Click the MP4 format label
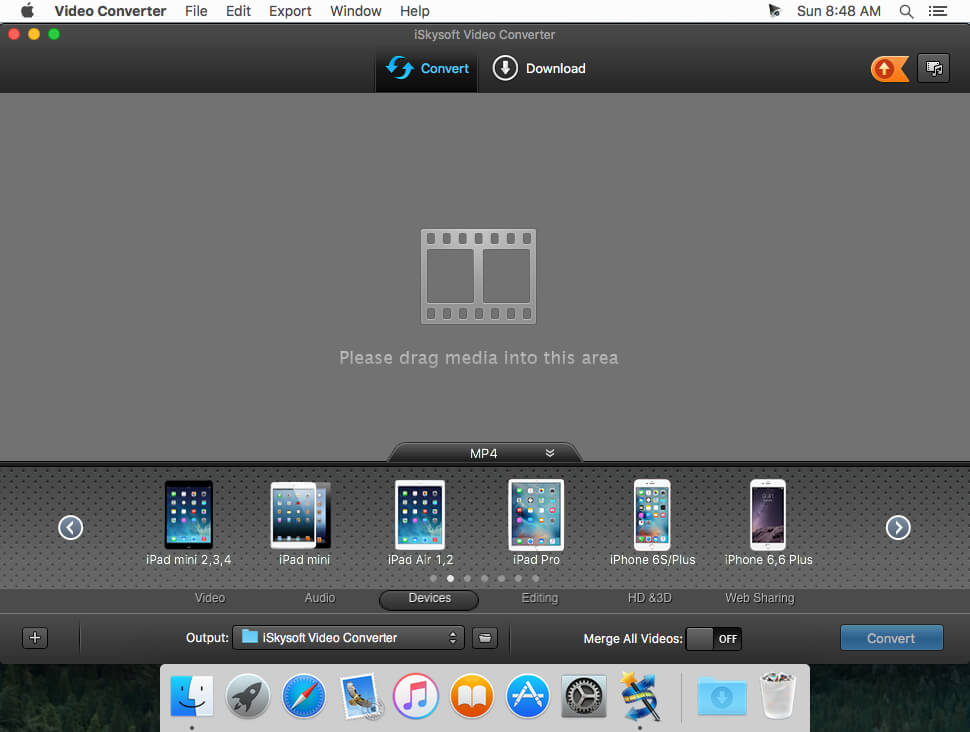 [483, 454]
